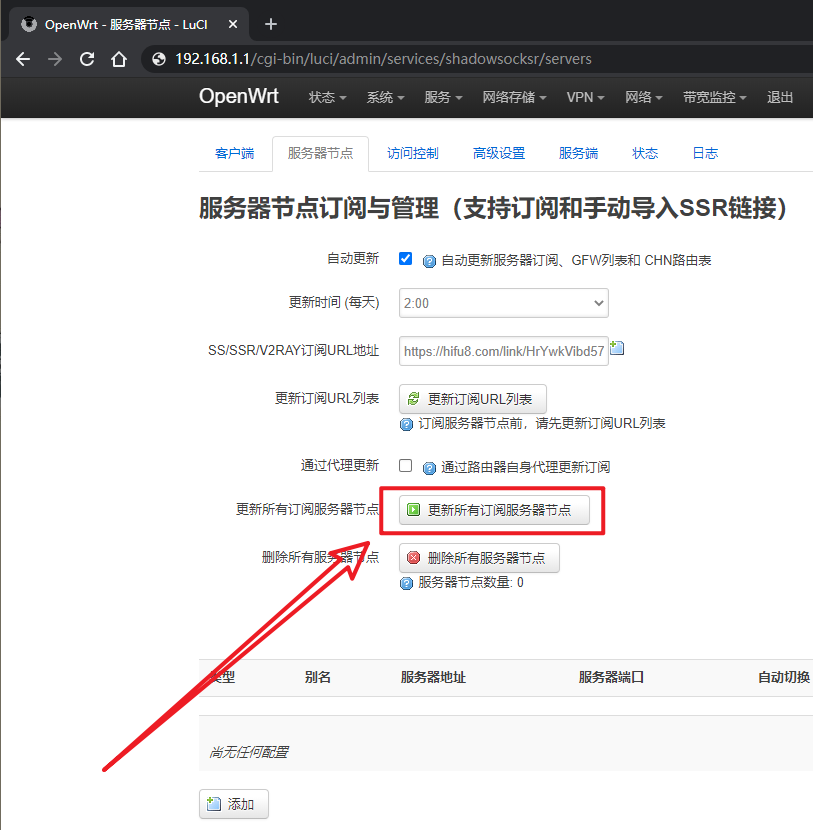Click the subscription URL input field
This screenshot has height=830, width=813.
pyautogui.click(x=503, y=351)
